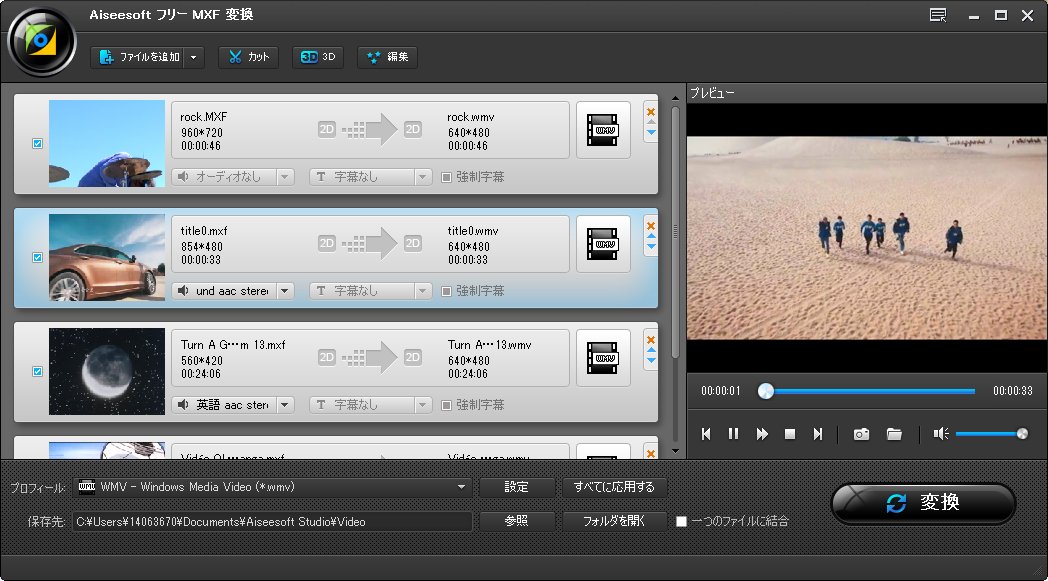Uncheck the title0.mxf file checkbox
Image resolution: width=1048 pixels, height=581 pixels.
[37, 257]
